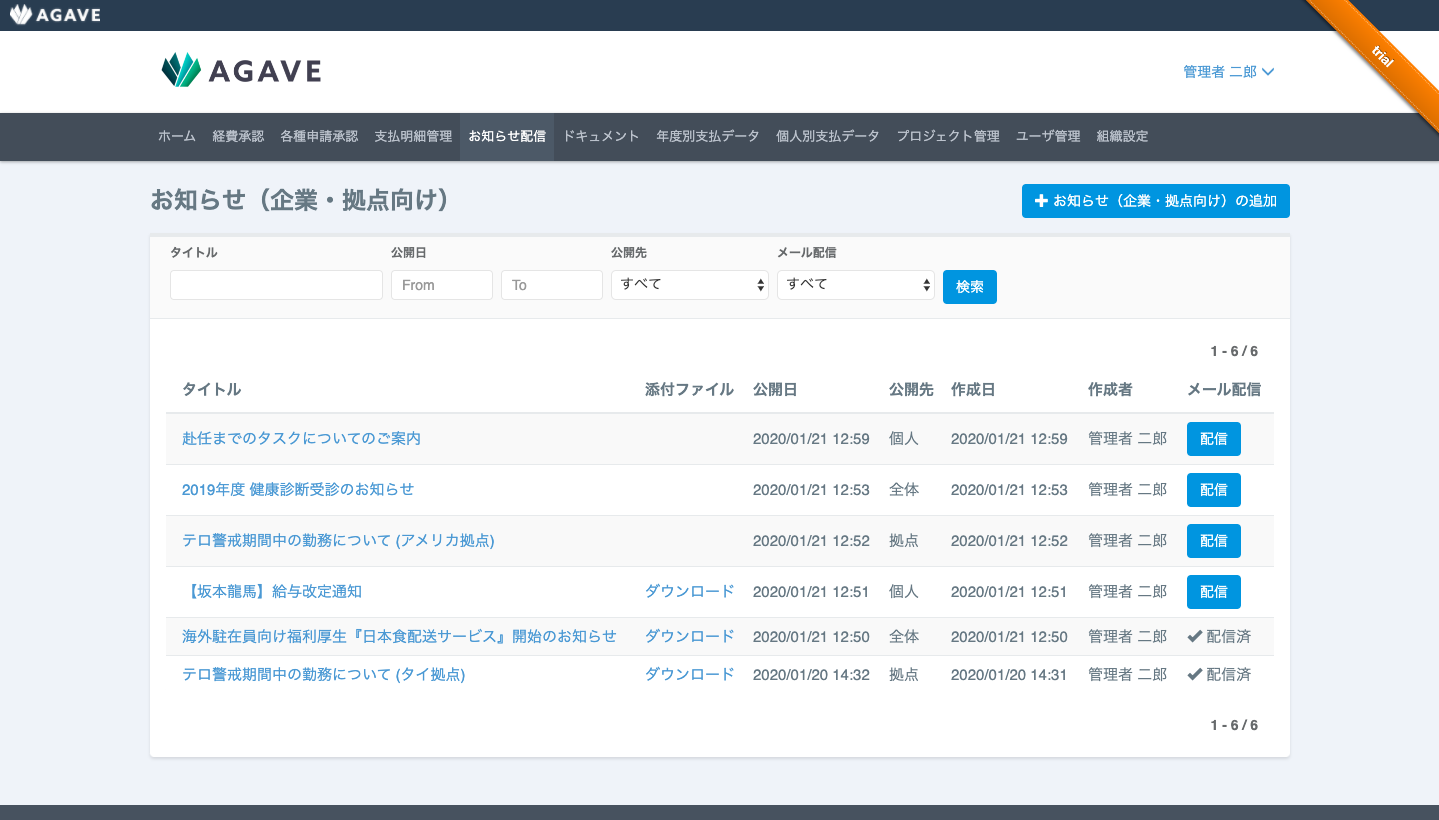Click お知らせ（企業・拠点向け）の追加 button
Image resolution: width=1439 pixels, height=820 pixels.
(1156, 200)
